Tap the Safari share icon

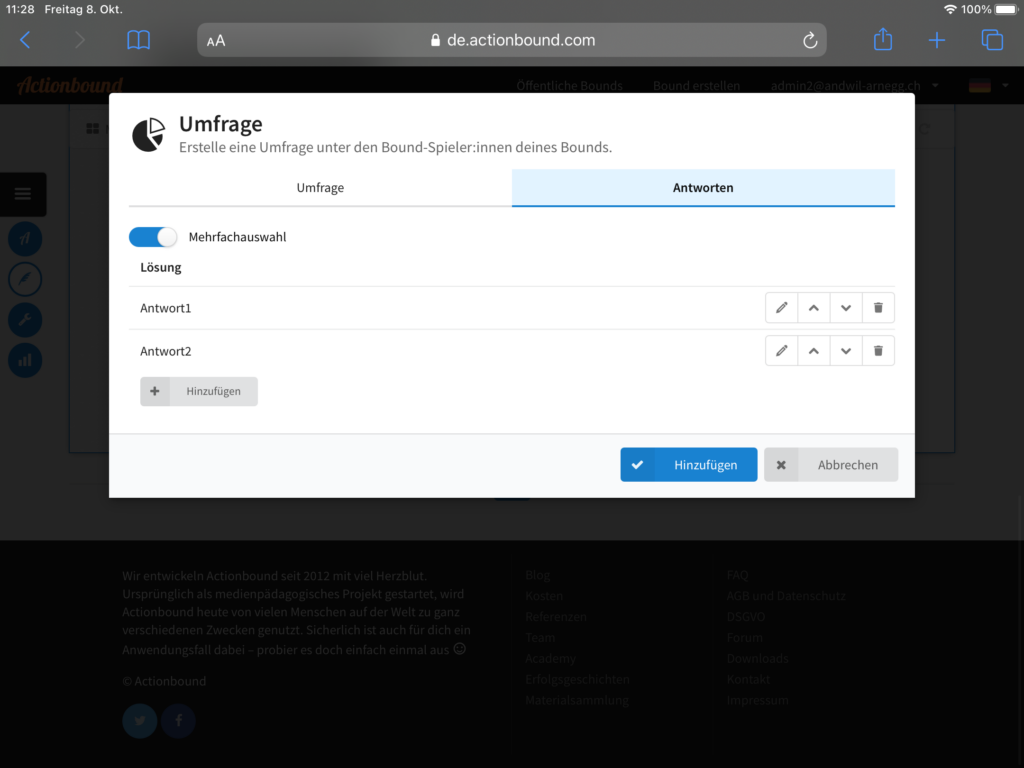(882, 40)
